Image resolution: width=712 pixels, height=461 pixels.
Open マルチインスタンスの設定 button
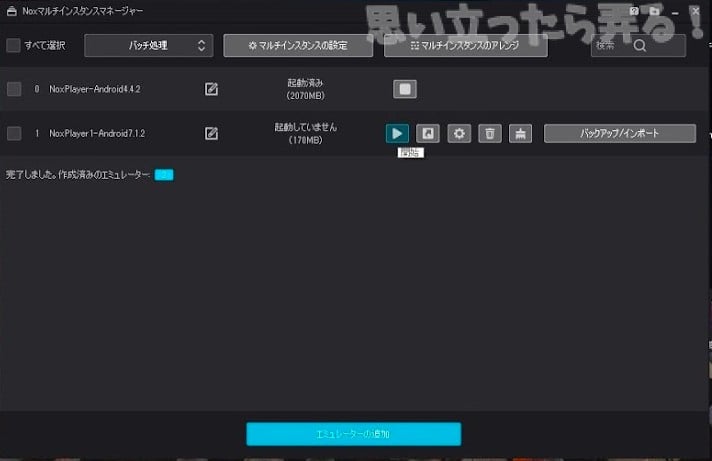[x=298, y=45]
